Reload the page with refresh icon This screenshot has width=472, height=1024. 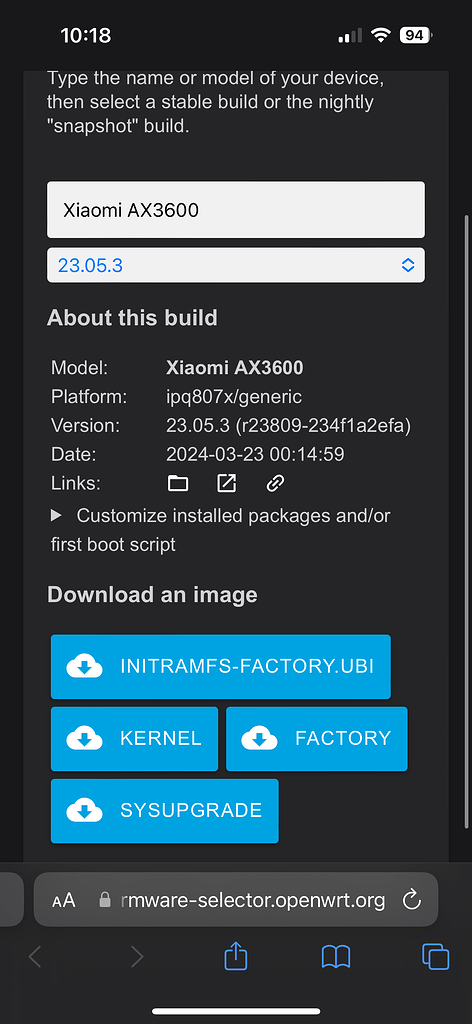411,901
